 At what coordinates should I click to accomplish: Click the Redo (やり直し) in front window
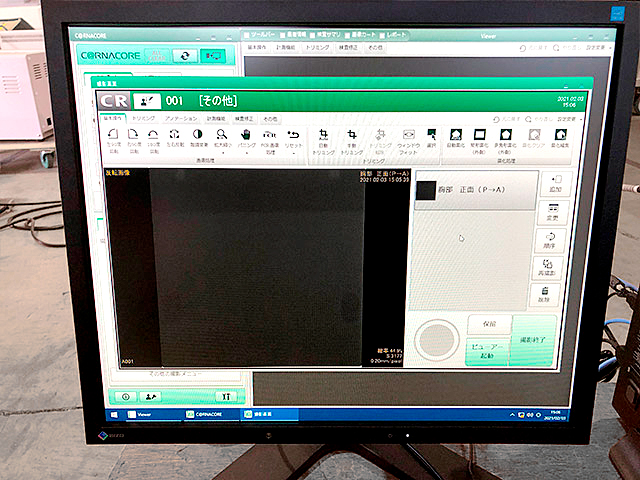538,119
